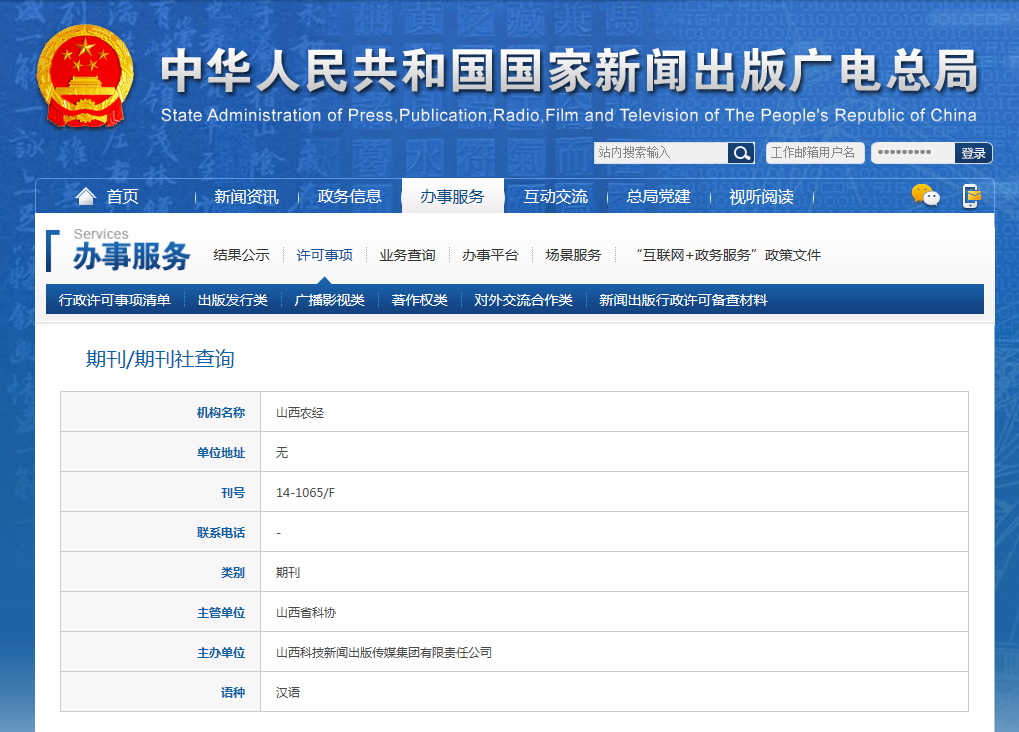Select 许可事项 sub-menu link

[324, 255]
